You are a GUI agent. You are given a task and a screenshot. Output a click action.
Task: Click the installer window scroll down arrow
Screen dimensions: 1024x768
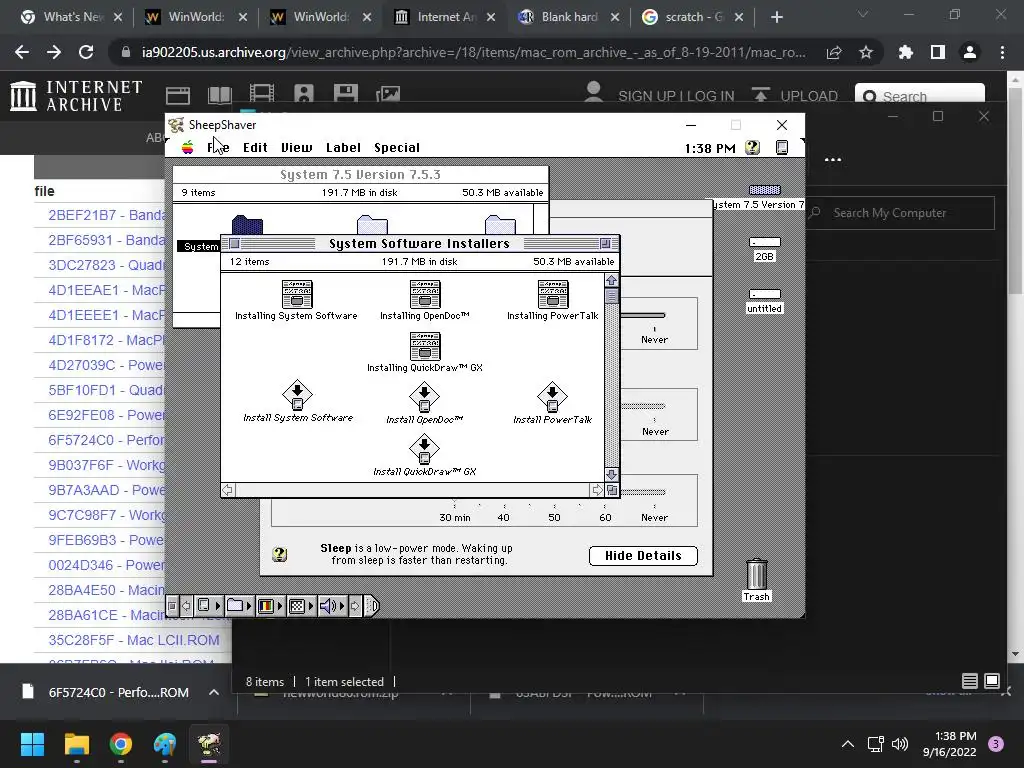coord(611,475)
